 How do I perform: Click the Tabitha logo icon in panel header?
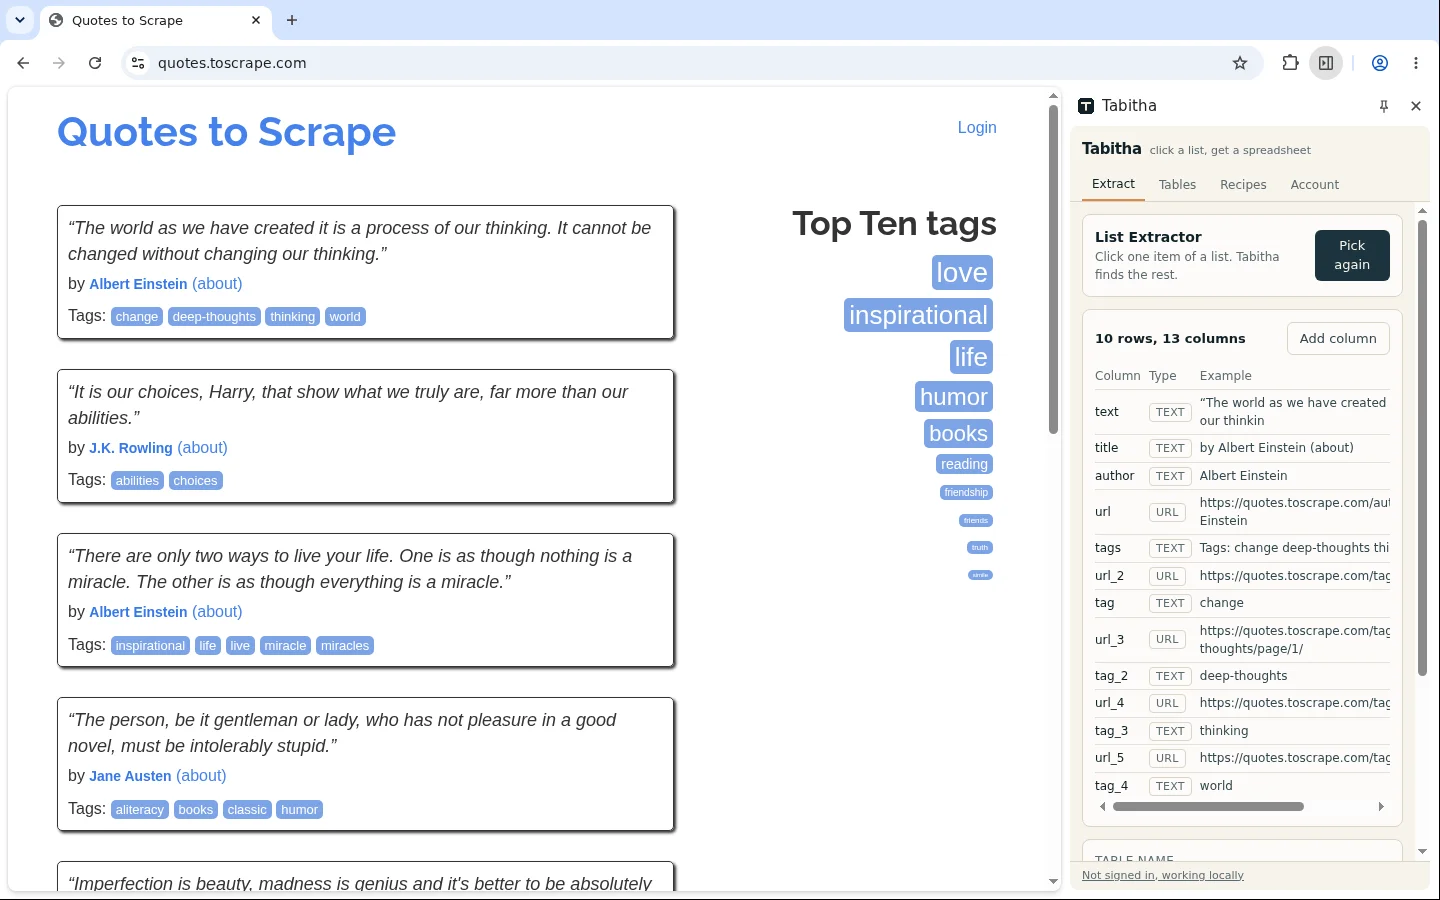pos(1086,106)
